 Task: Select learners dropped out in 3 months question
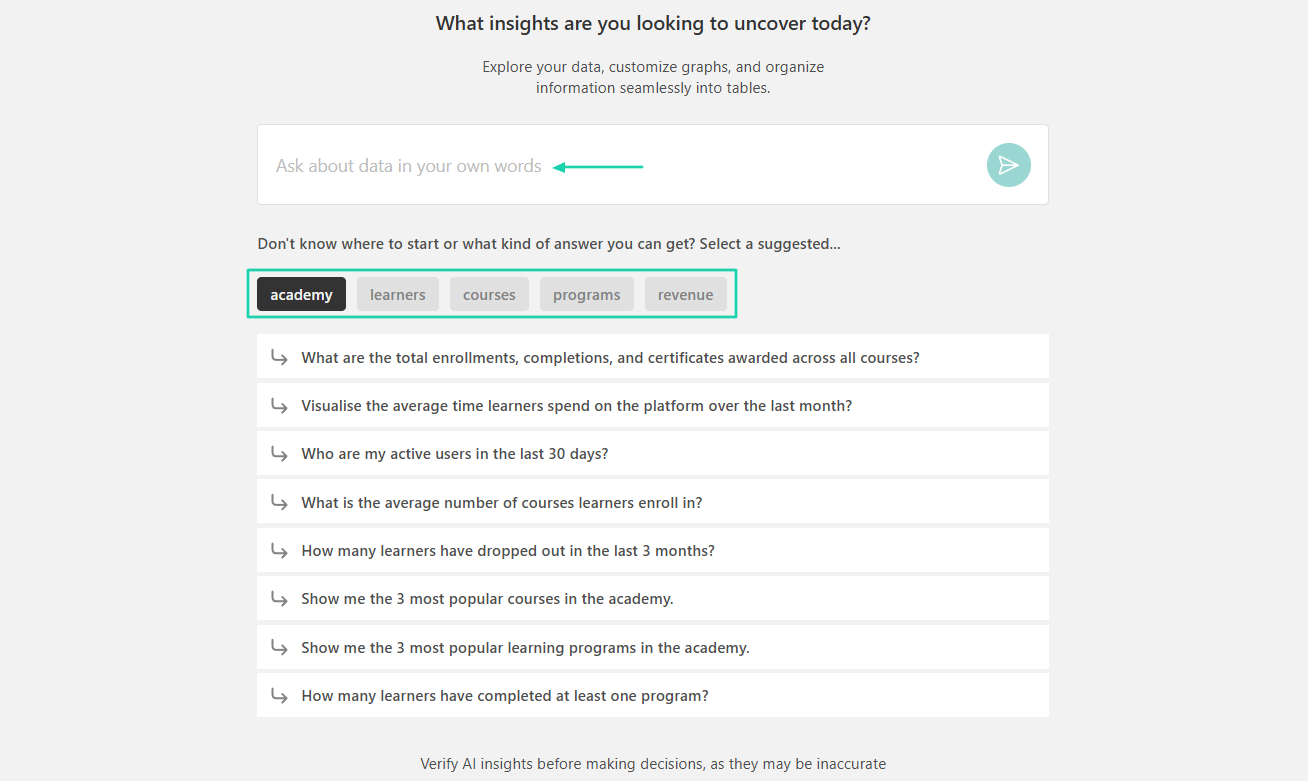653,550
